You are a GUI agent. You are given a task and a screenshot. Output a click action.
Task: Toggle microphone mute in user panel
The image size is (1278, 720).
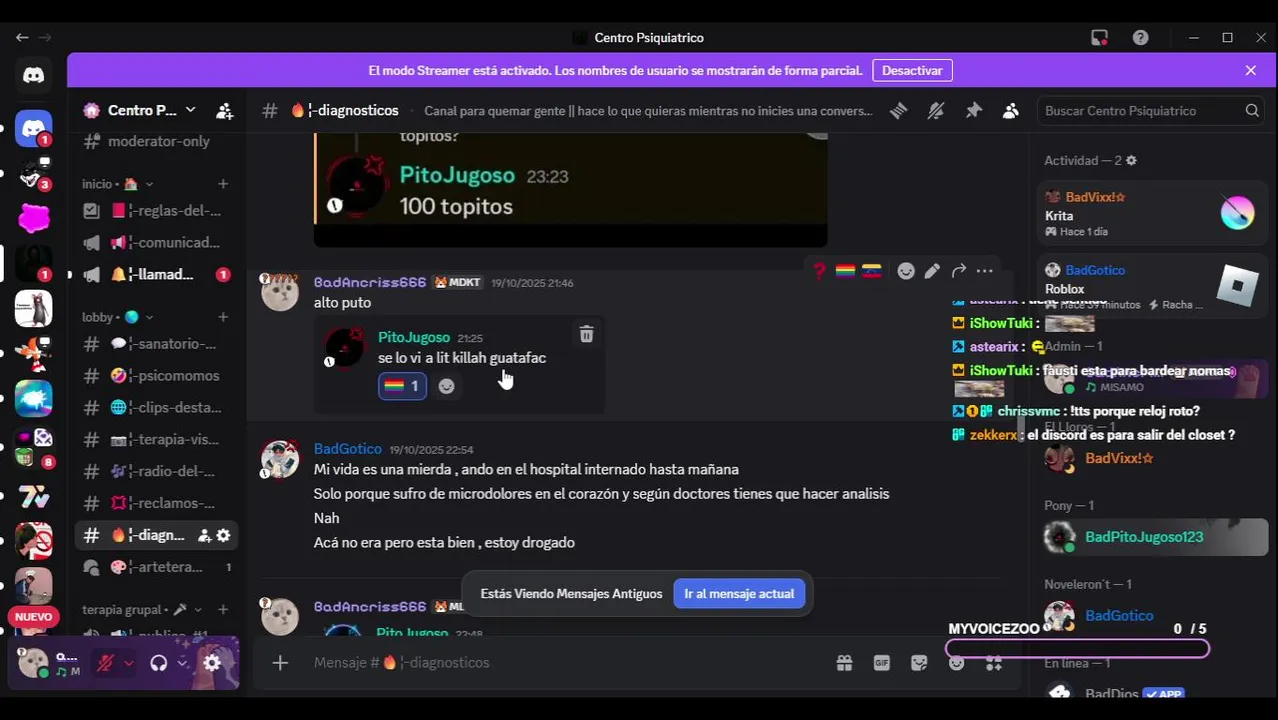(105, 662)
